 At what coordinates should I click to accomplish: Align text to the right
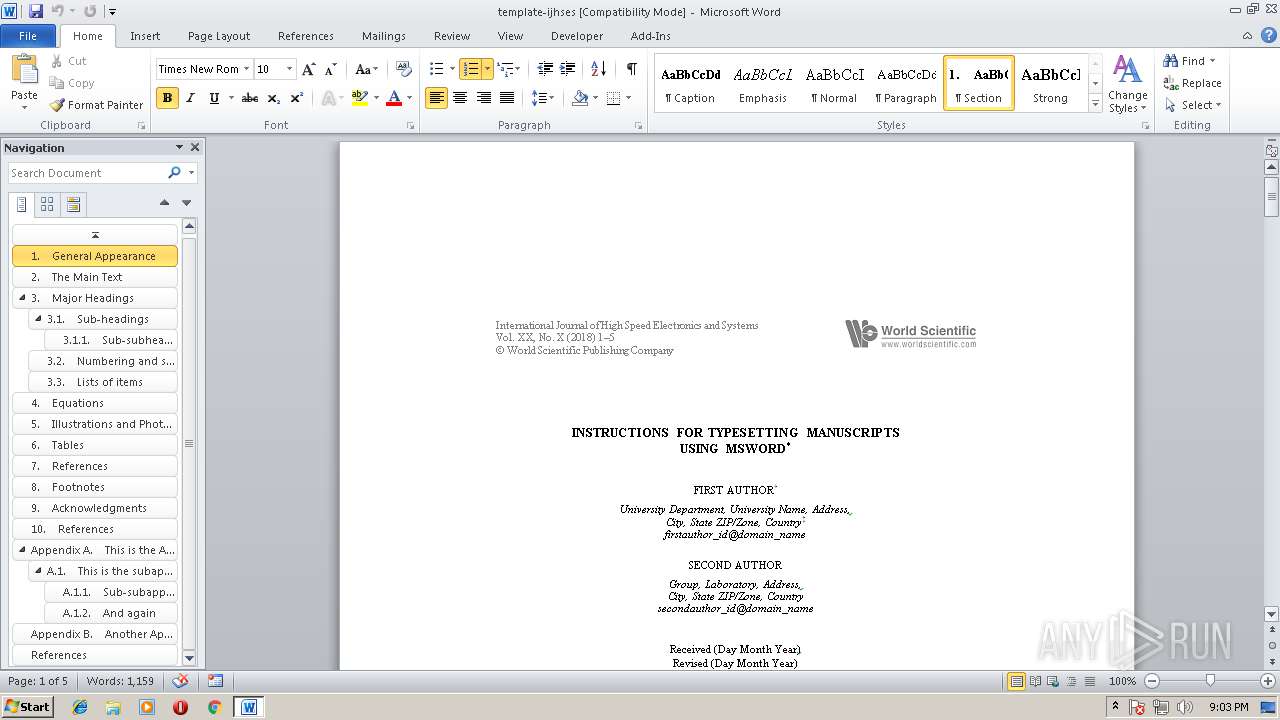[x=484, y=98]
